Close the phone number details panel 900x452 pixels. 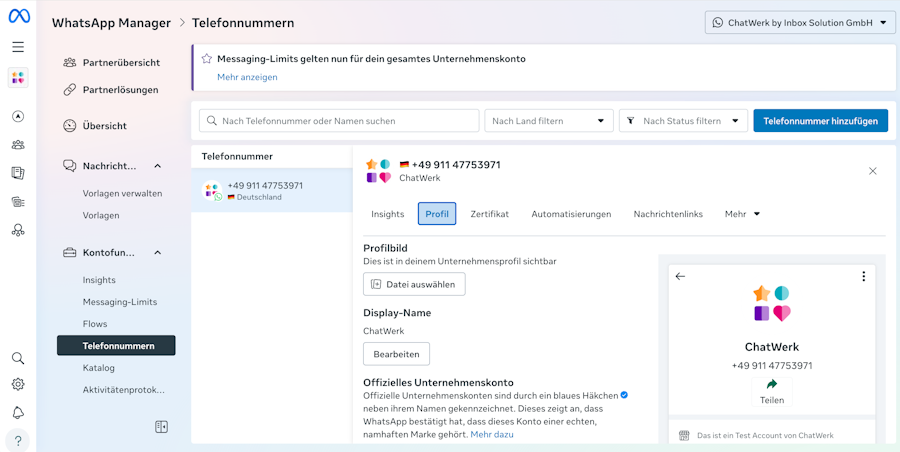872,171
